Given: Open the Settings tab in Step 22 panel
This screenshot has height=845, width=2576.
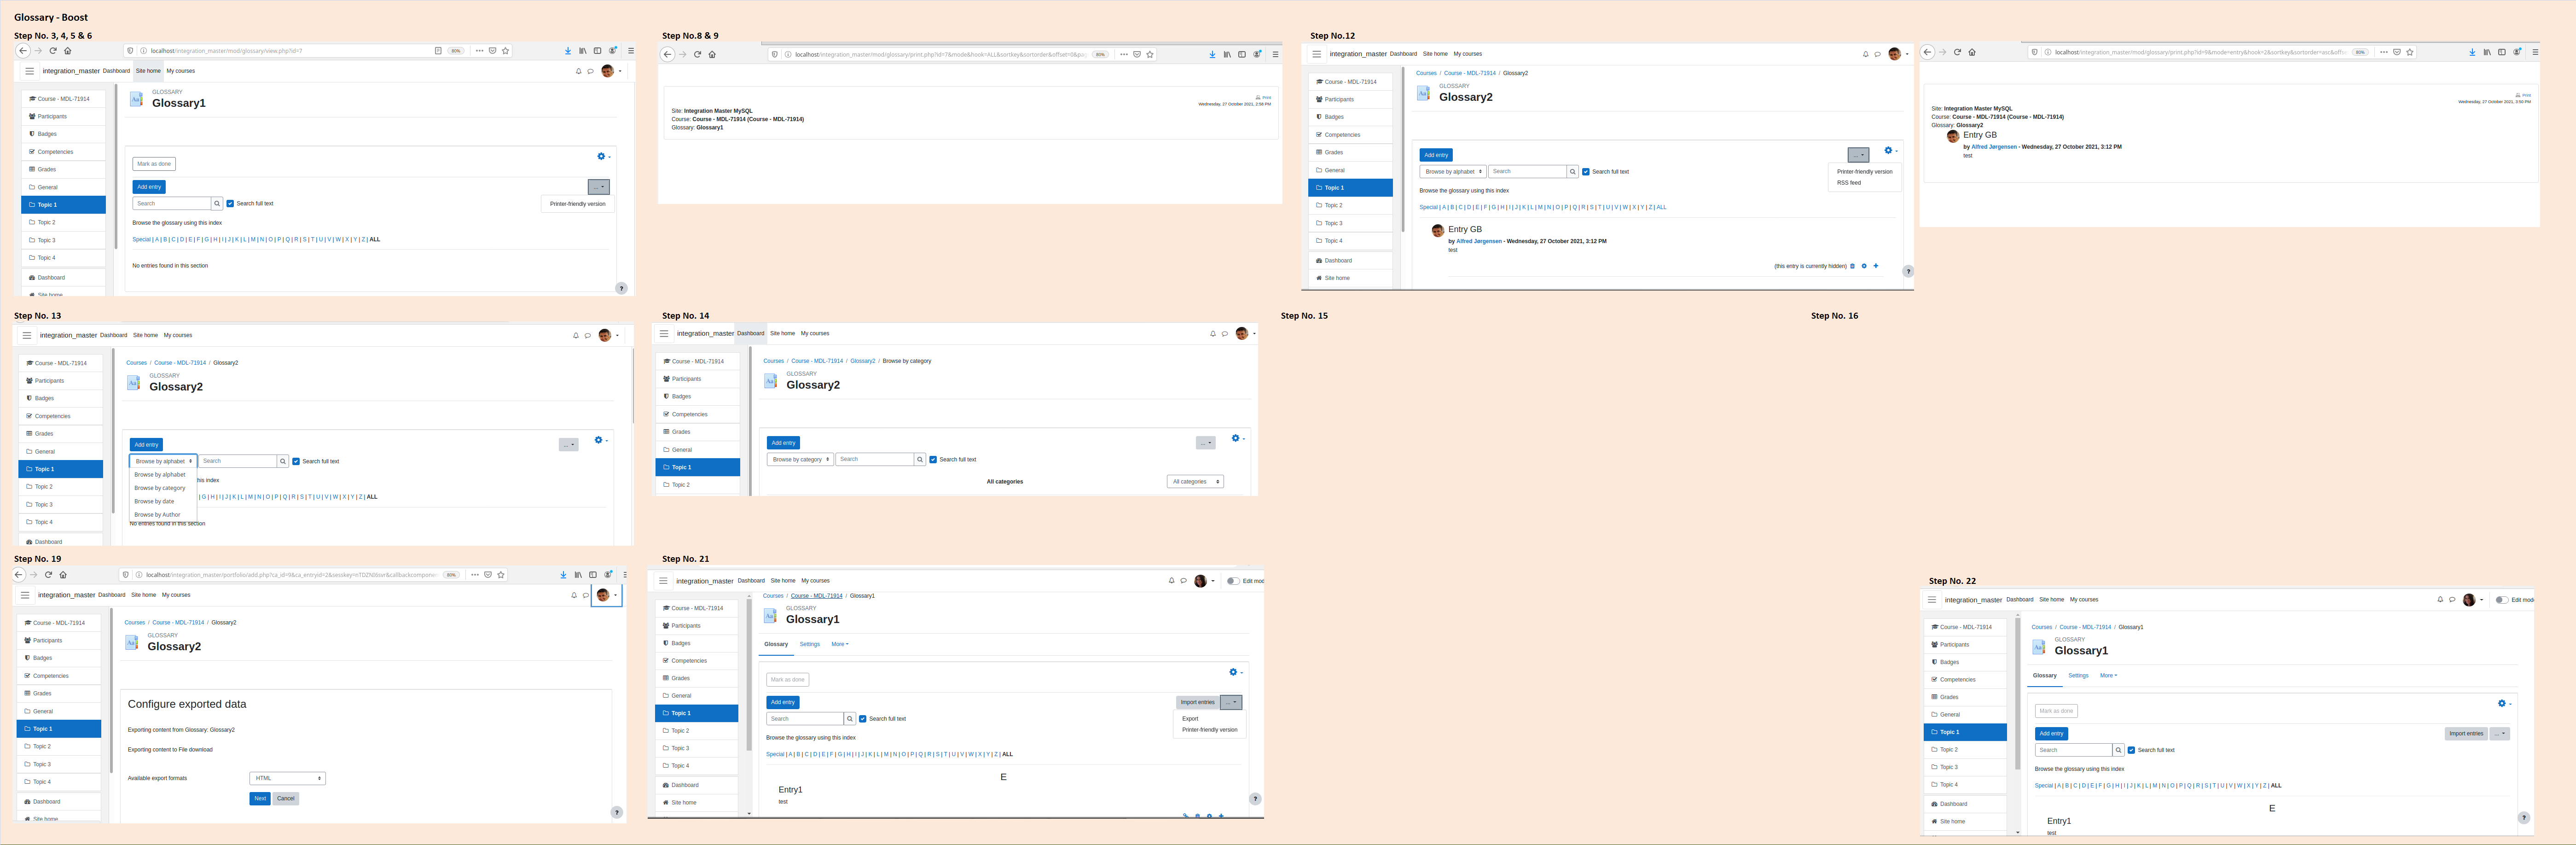Looking at the screenshot, I should tap(2078, 675).
